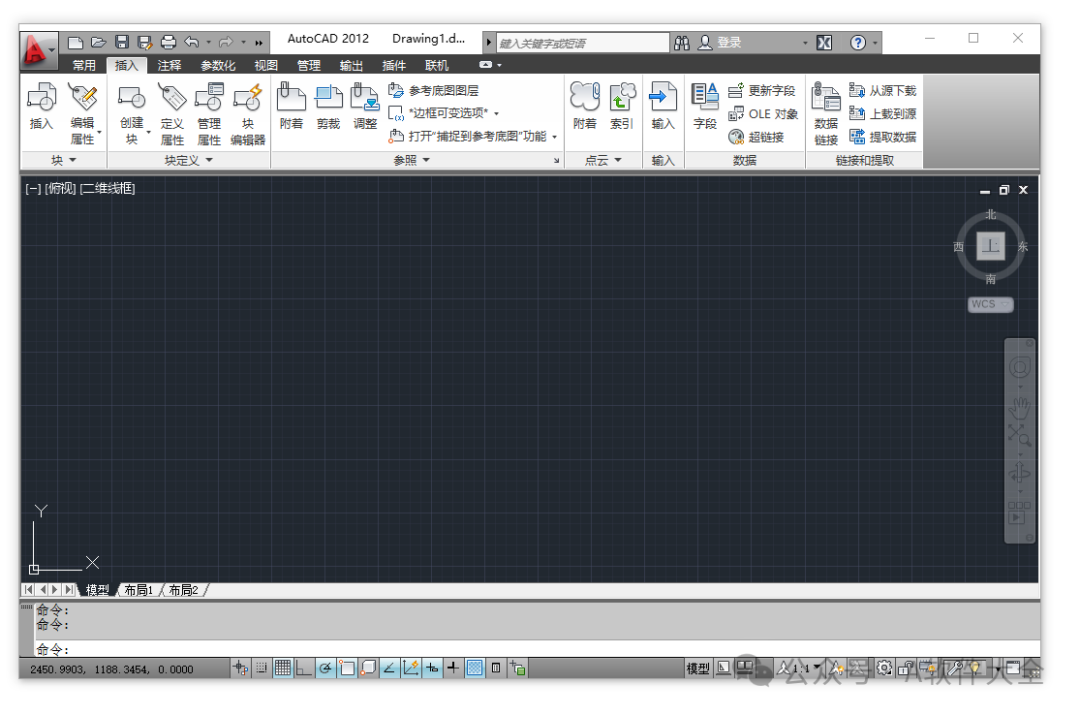Click the 索引 point cloud index icon
Image resolution: width=1080 pixels, height=715 pixels.
(x=622, y=106)
